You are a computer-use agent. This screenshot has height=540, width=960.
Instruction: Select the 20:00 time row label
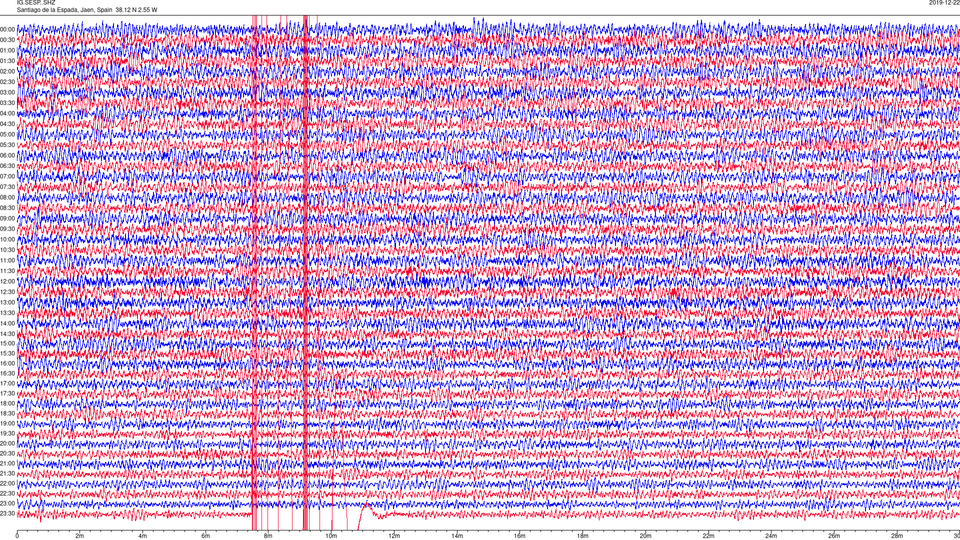pyautogui.click(x=8, y=443)
